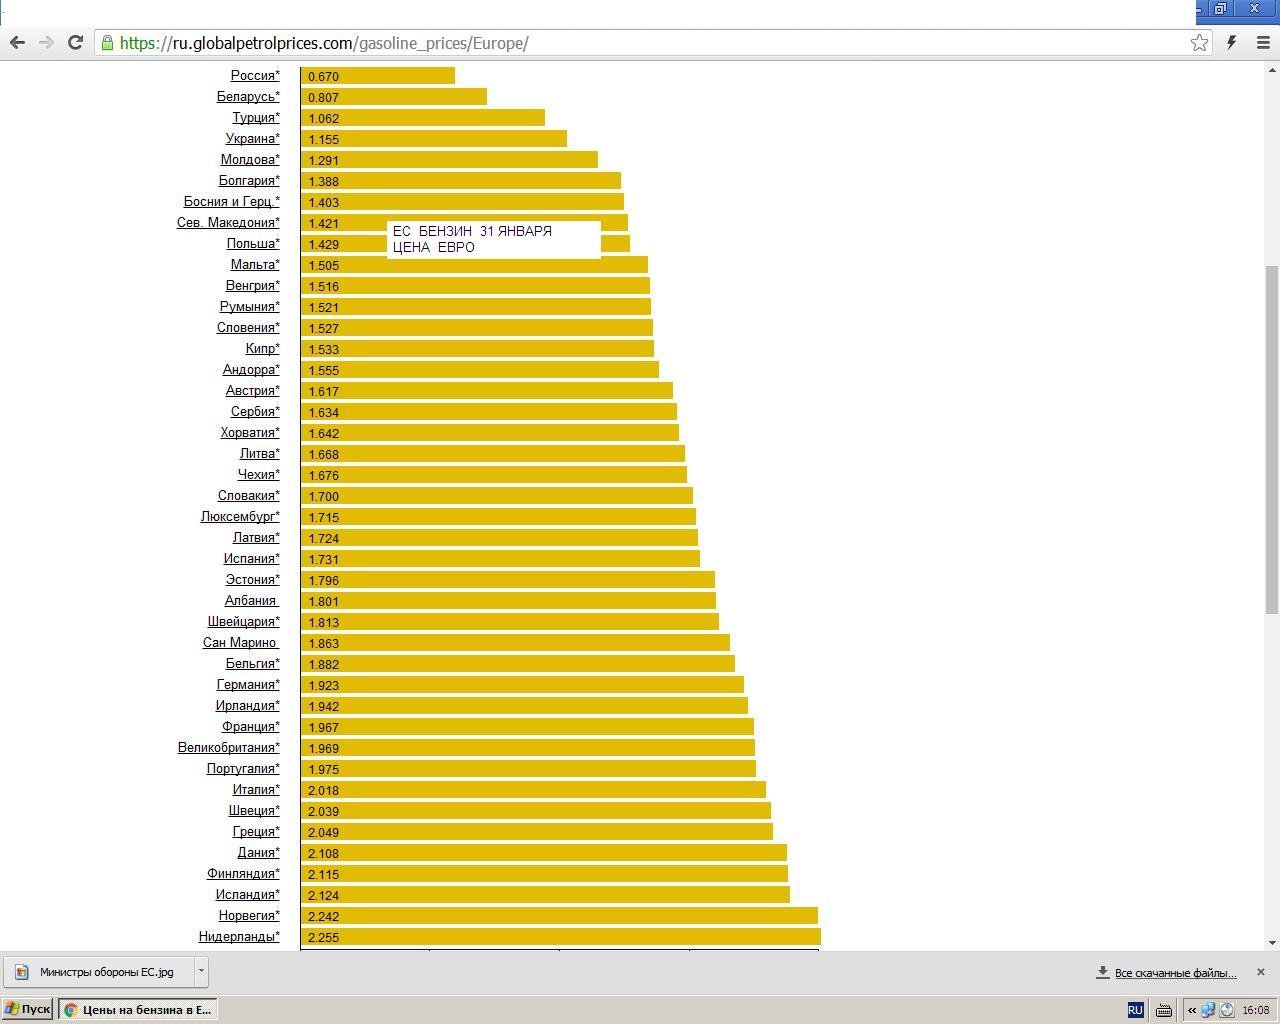Open the Украина country link
This screenshot has width=1280, height=1024.
(252, 138)
